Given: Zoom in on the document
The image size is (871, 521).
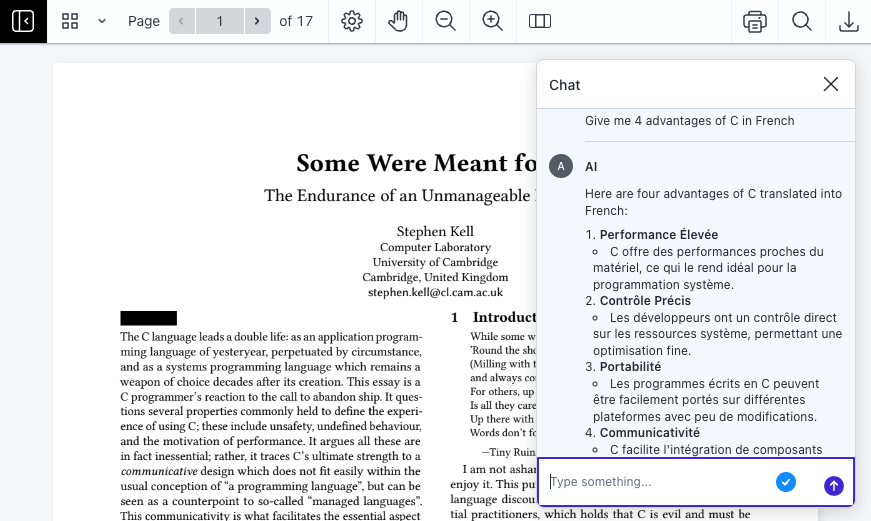Looking at the screenshot, I should (x=493, y=21).
